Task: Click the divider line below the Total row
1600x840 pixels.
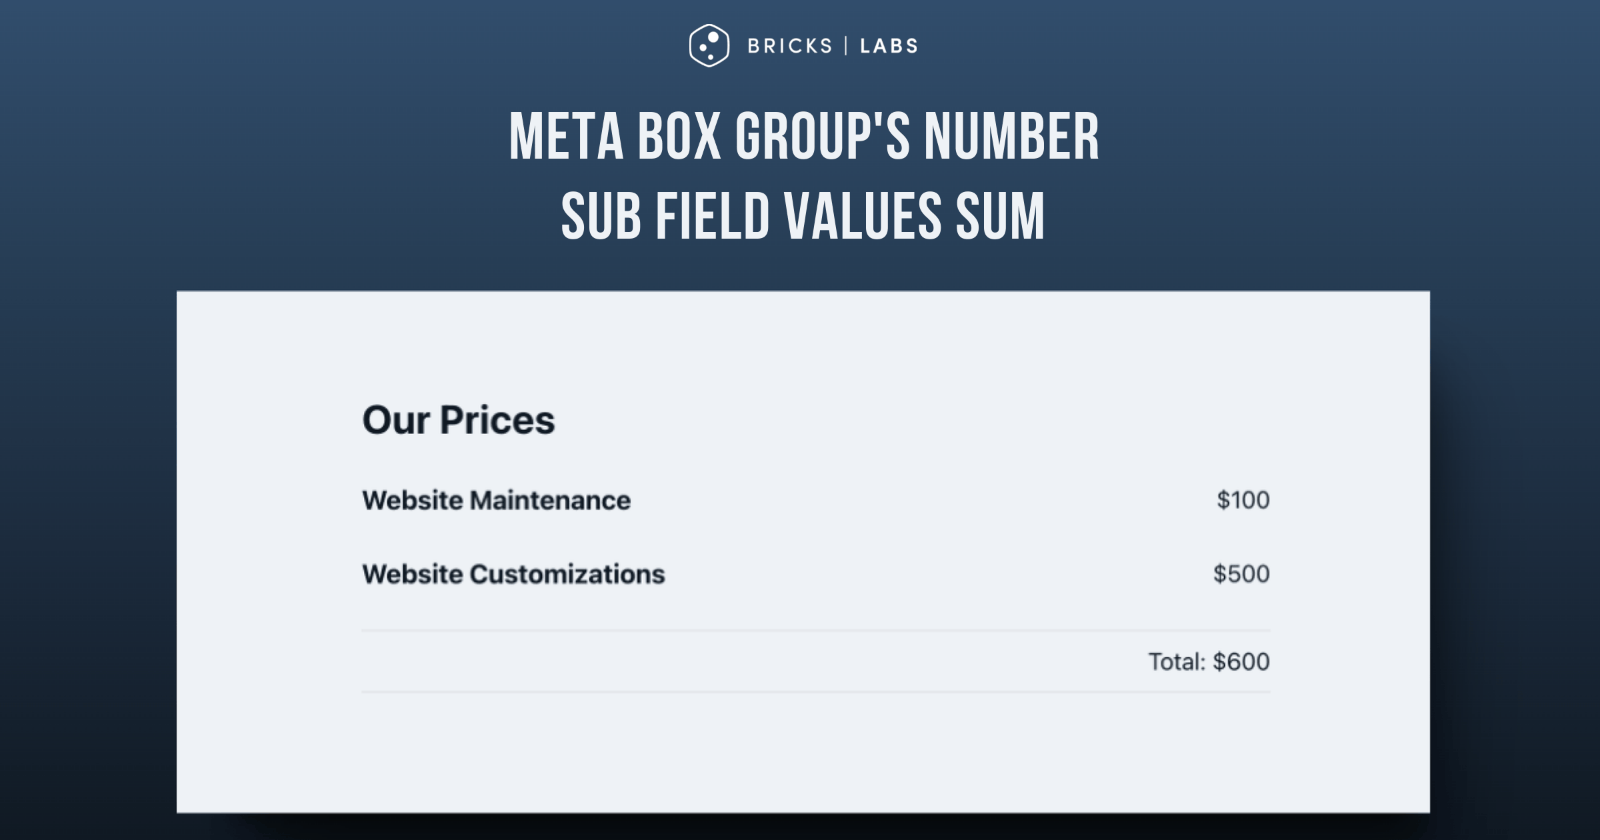Action: point(815,692)
